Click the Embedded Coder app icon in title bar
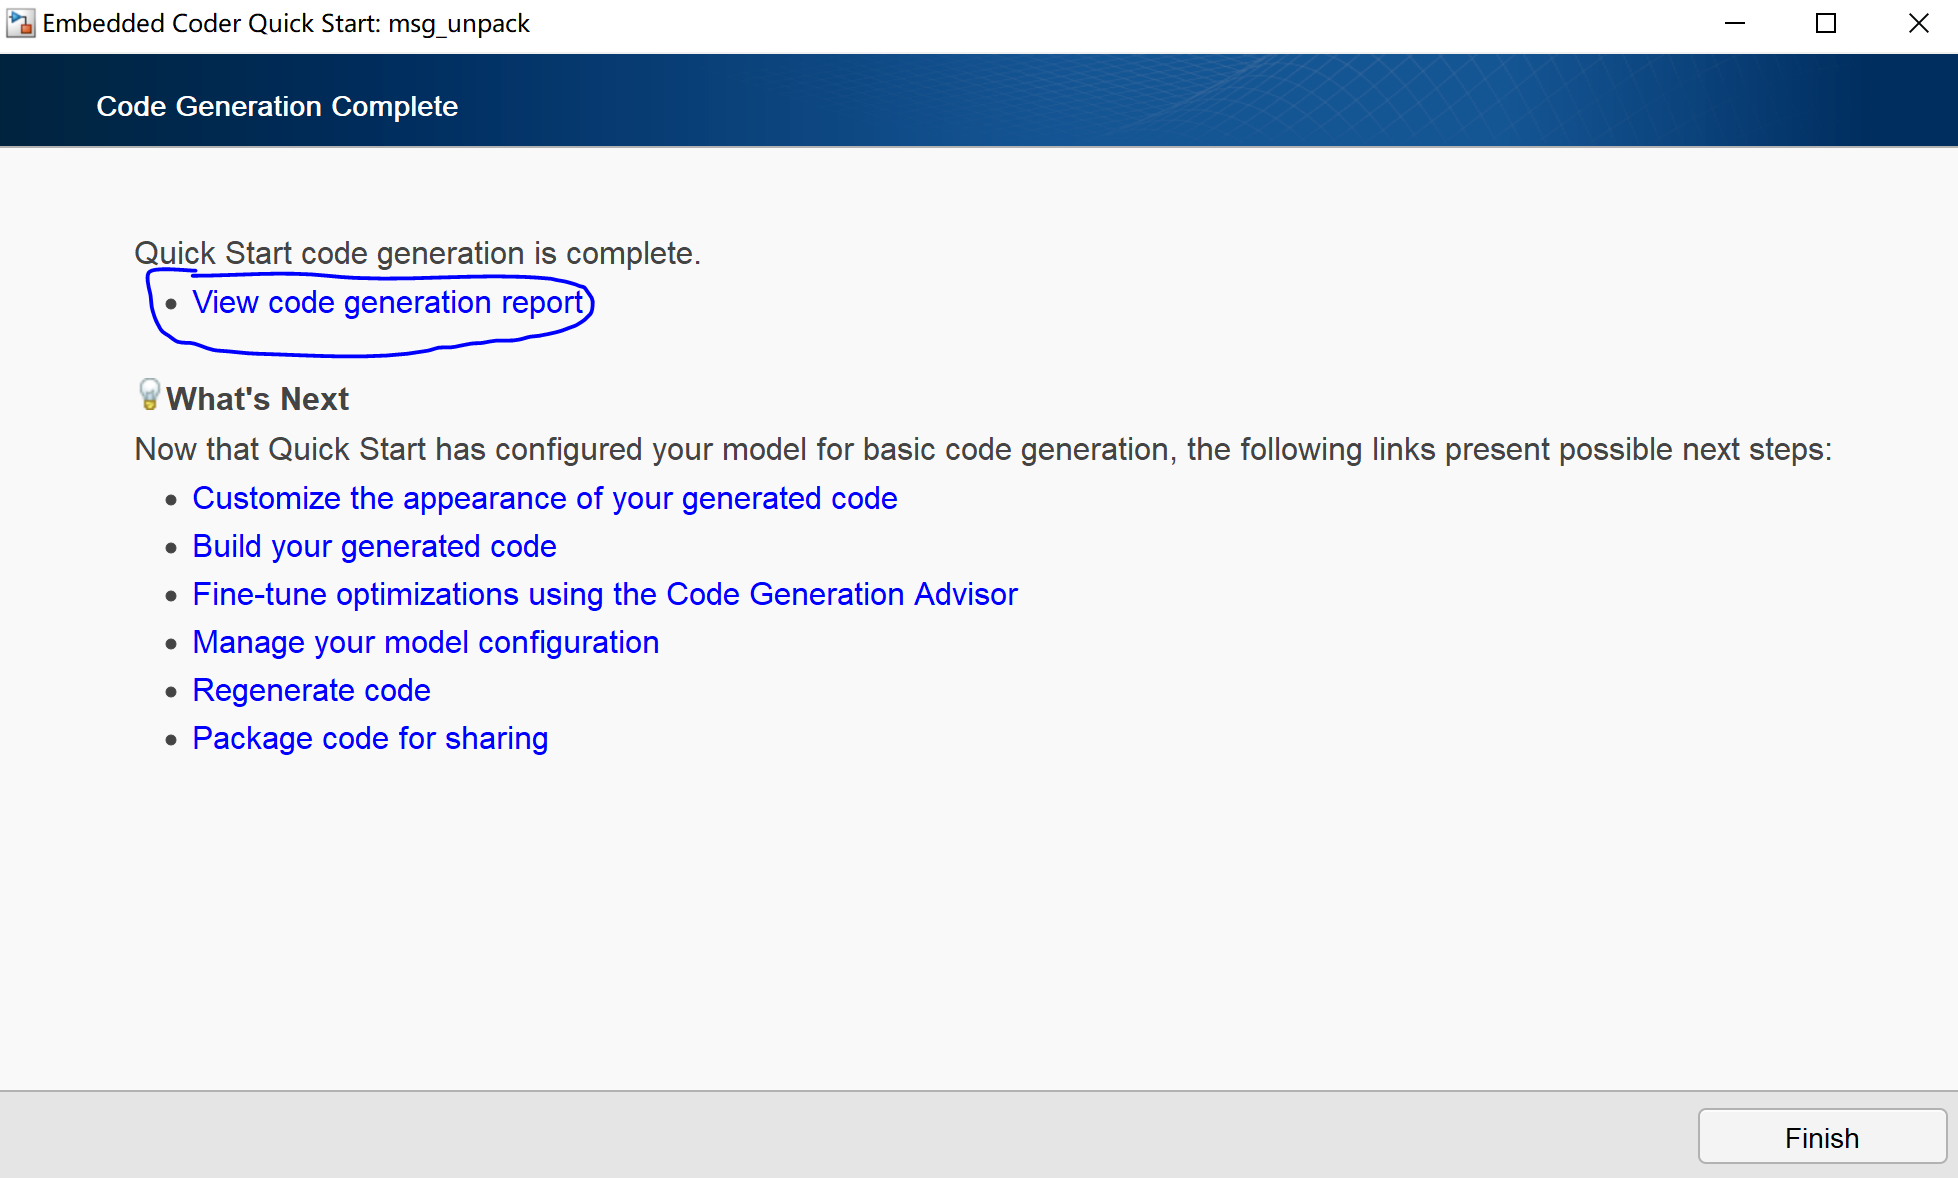The image size is (1958, 1178). 20,23
